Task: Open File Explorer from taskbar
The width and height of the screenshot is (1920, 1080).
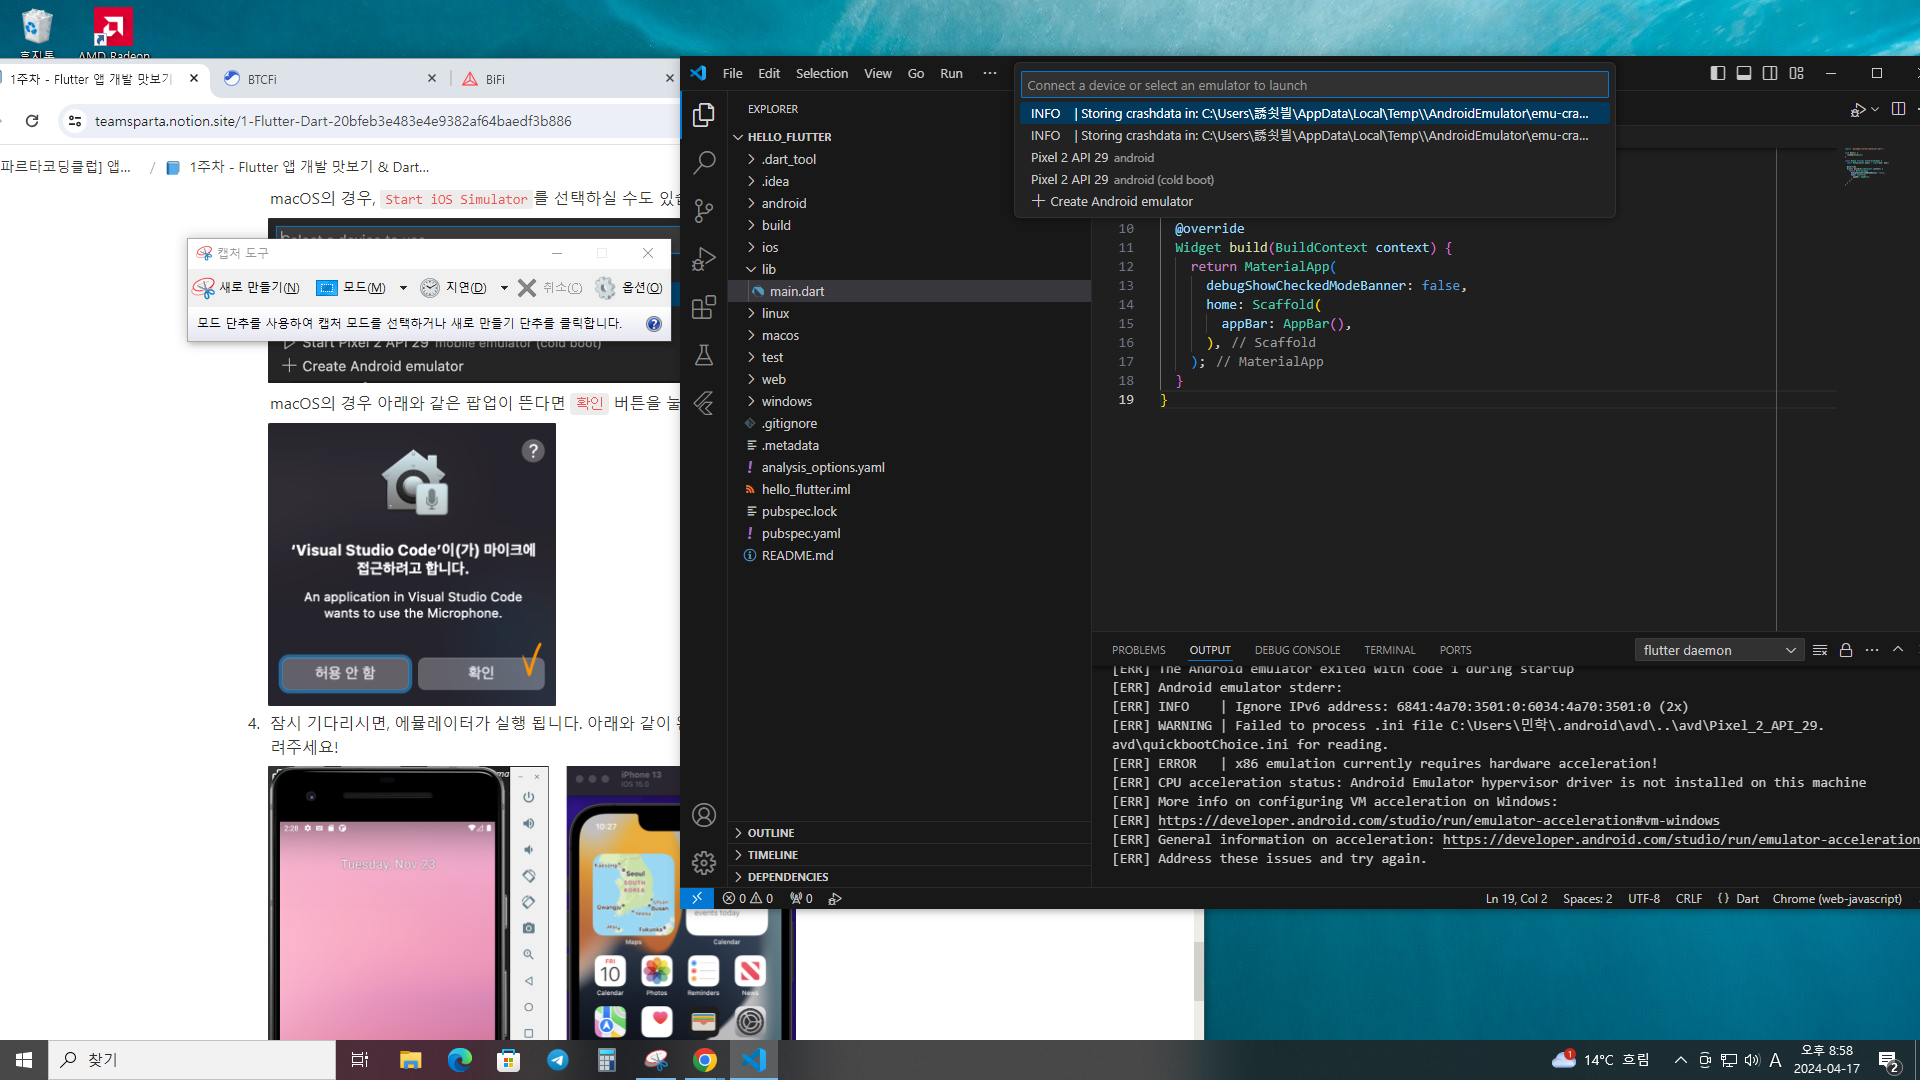Action: pos(410,1060)
